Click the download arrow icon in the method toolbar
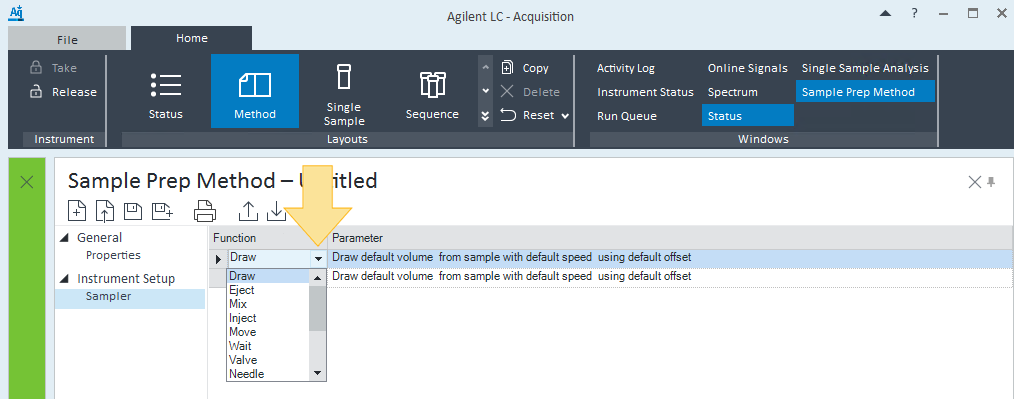Viewport: 1014px width, 399px height. pos(277,210)
